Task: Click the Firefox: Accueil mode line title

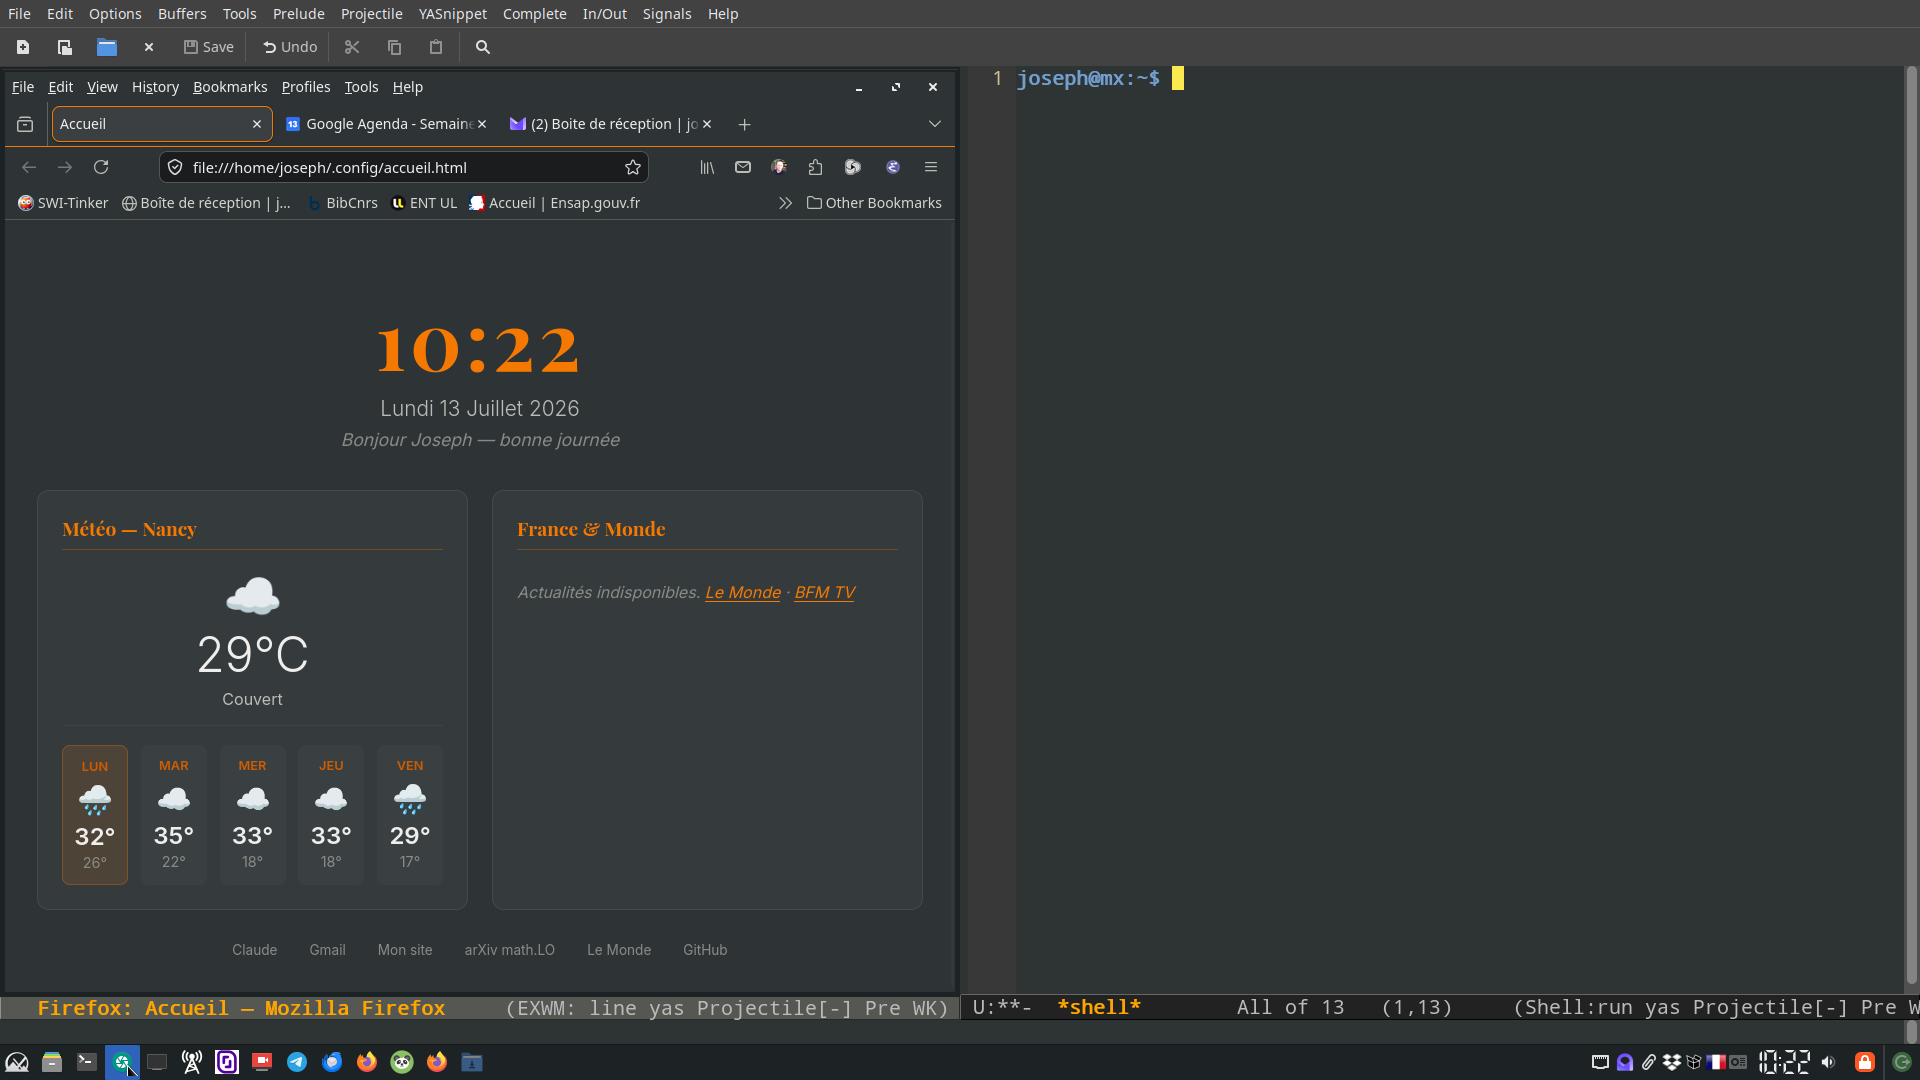Action: [x=241, y=1008]
